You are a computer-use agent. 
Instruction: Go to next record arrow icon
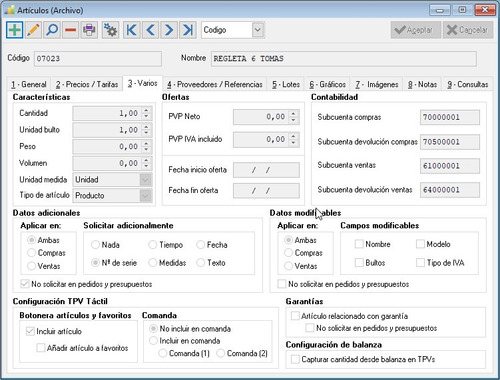tap(169, 30)
